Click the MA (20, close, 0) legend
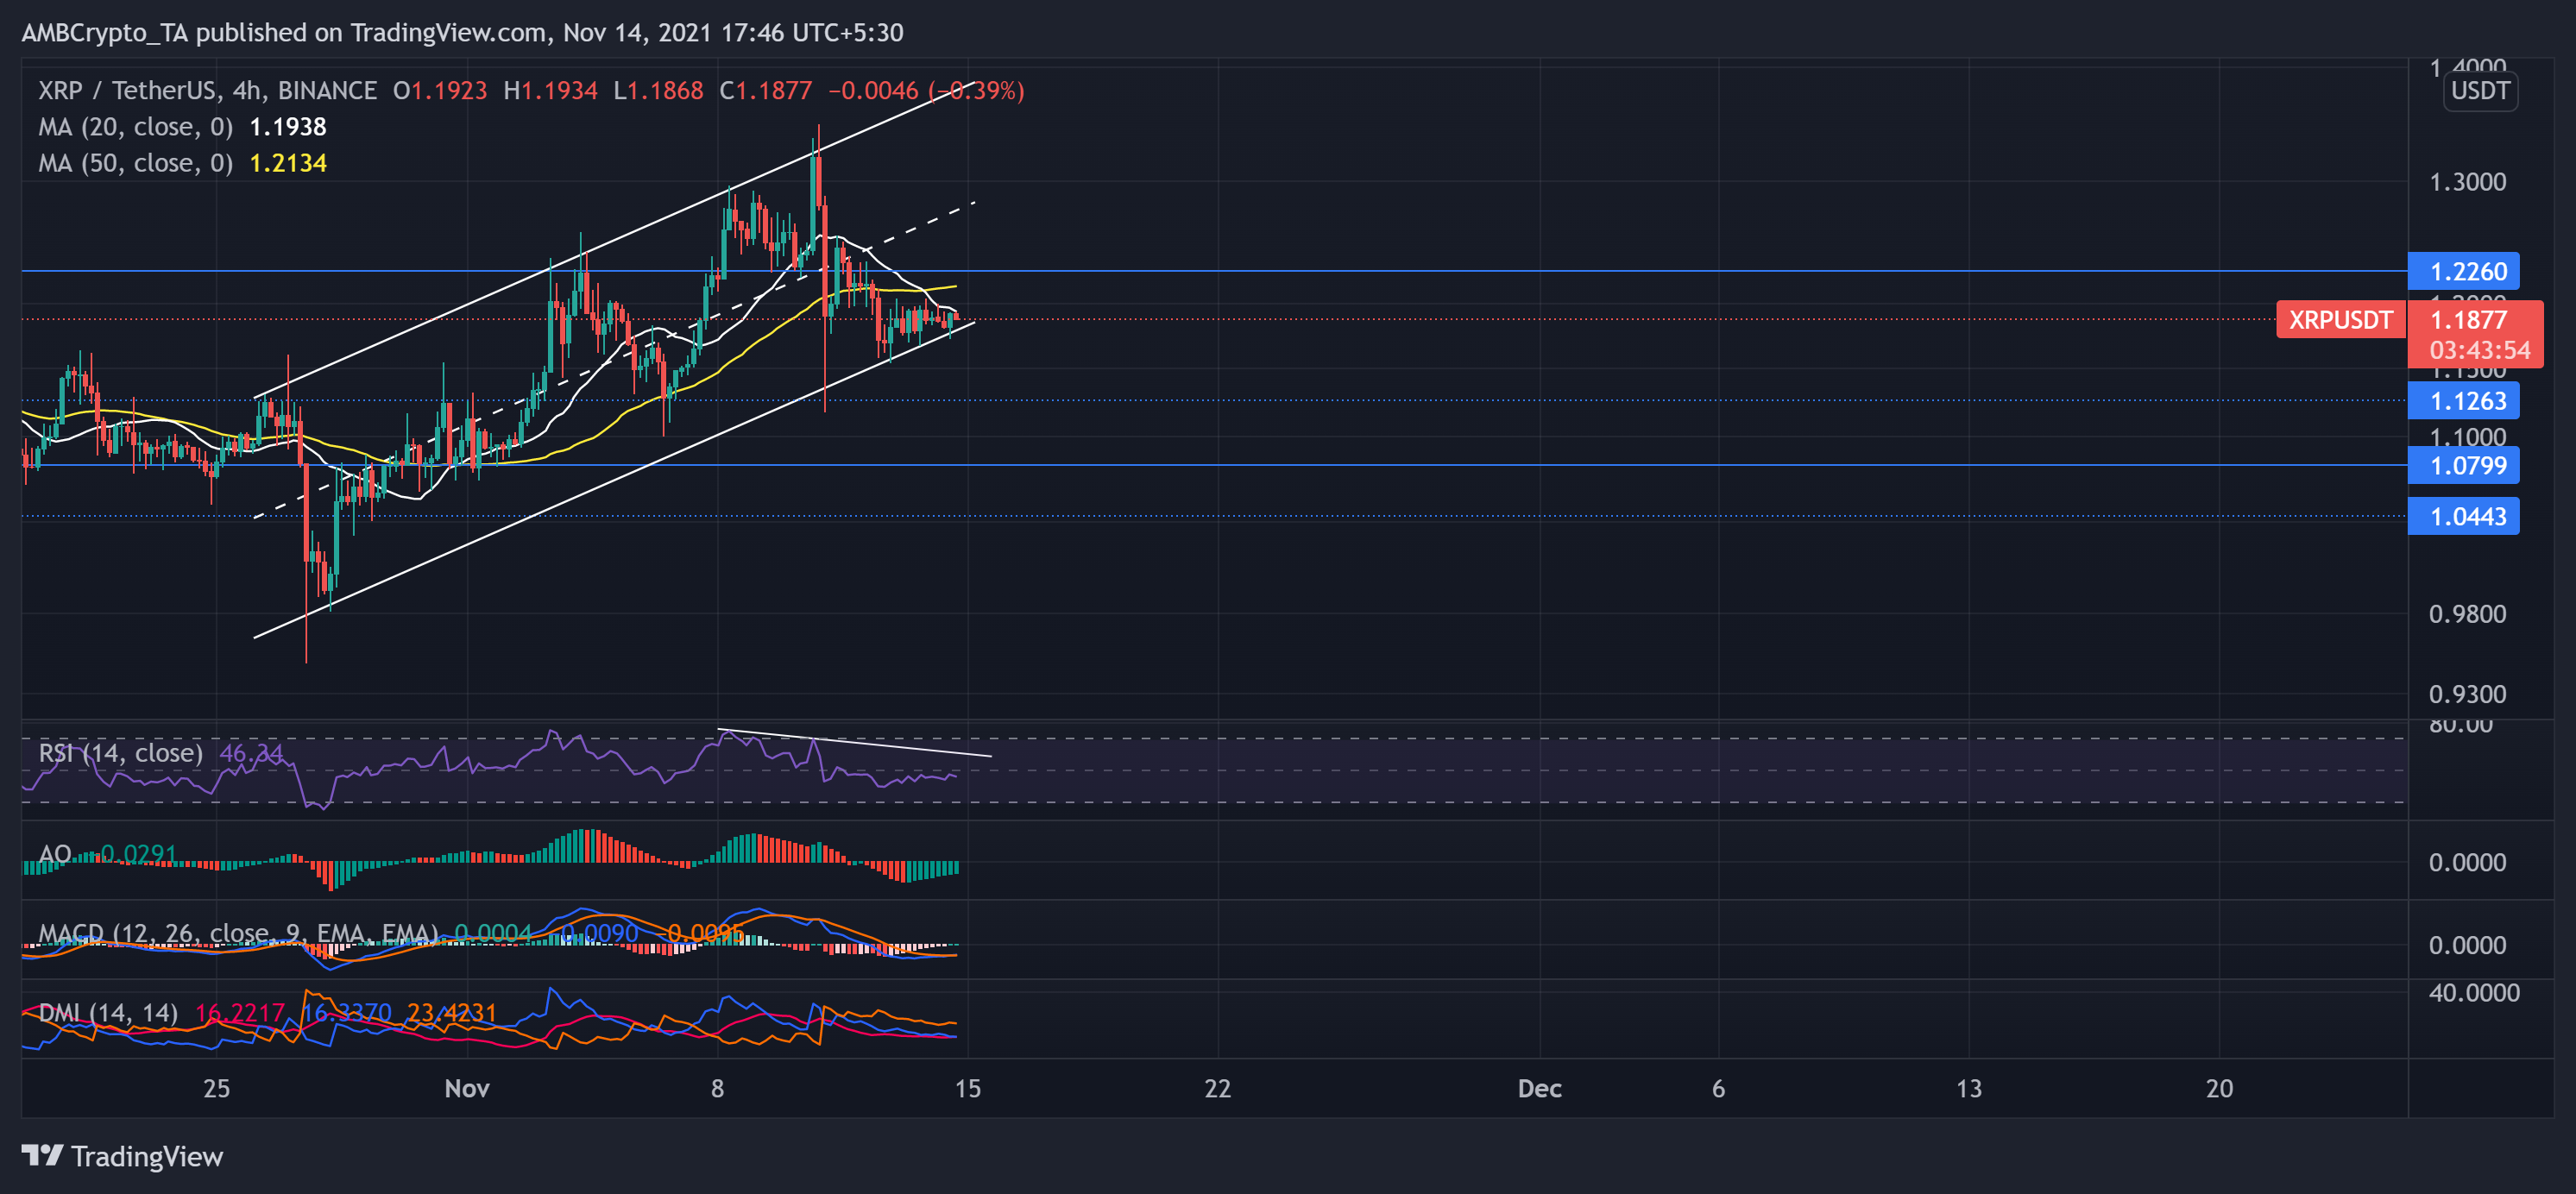Screen dimensions: 2576x1194 [135, 127]
